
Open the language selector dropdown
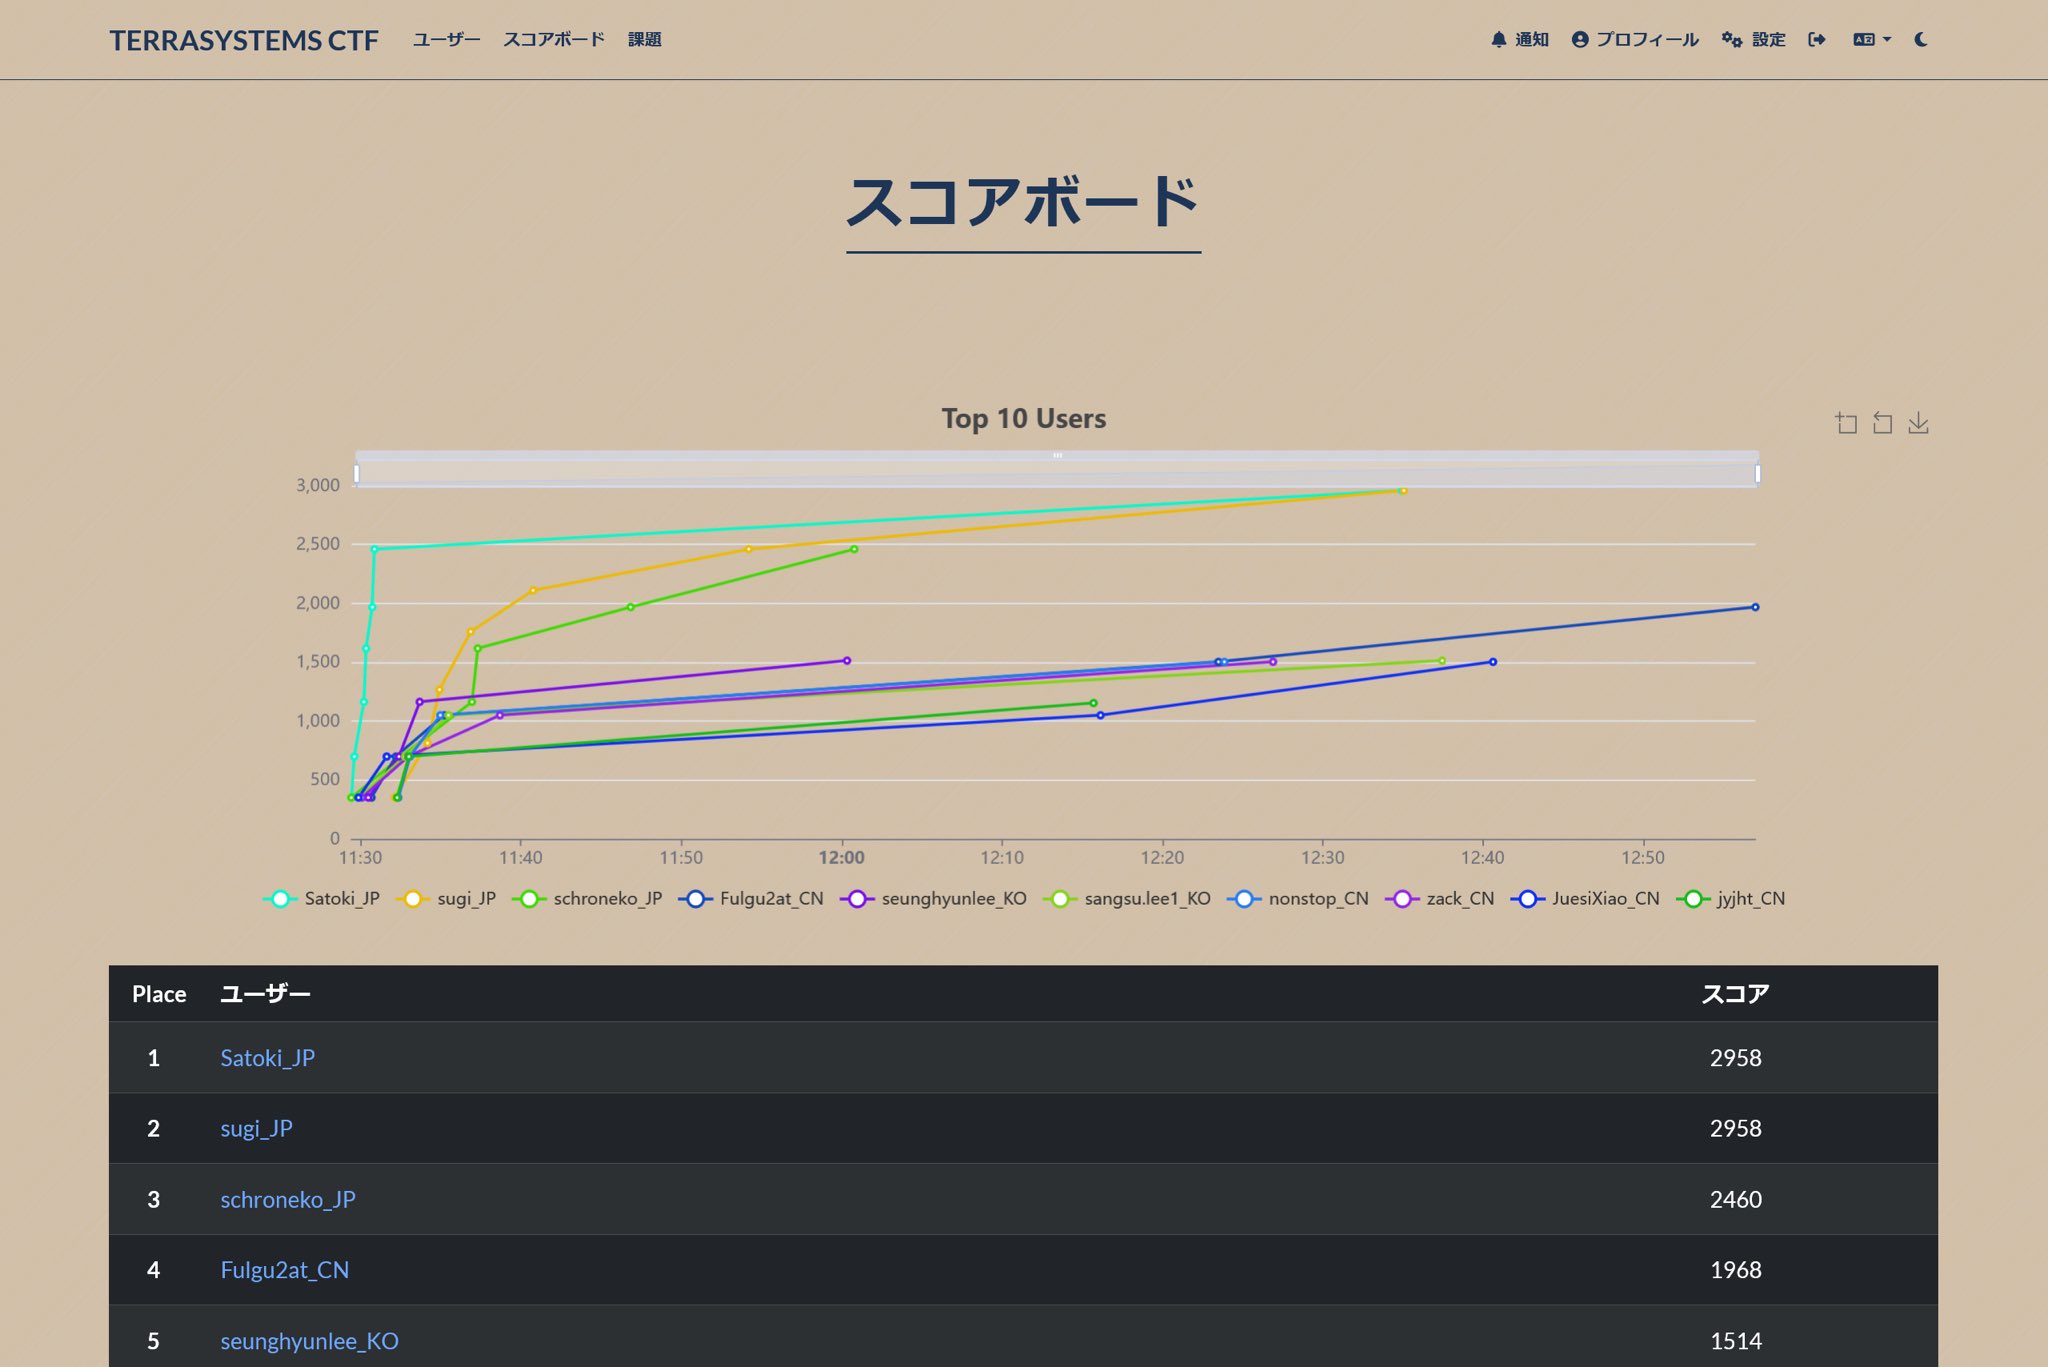1871,40
